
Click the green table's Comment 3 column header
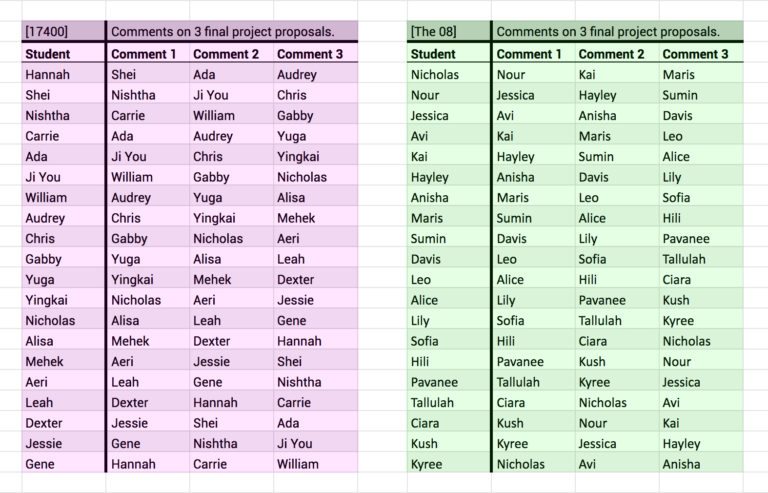[701, 54]
